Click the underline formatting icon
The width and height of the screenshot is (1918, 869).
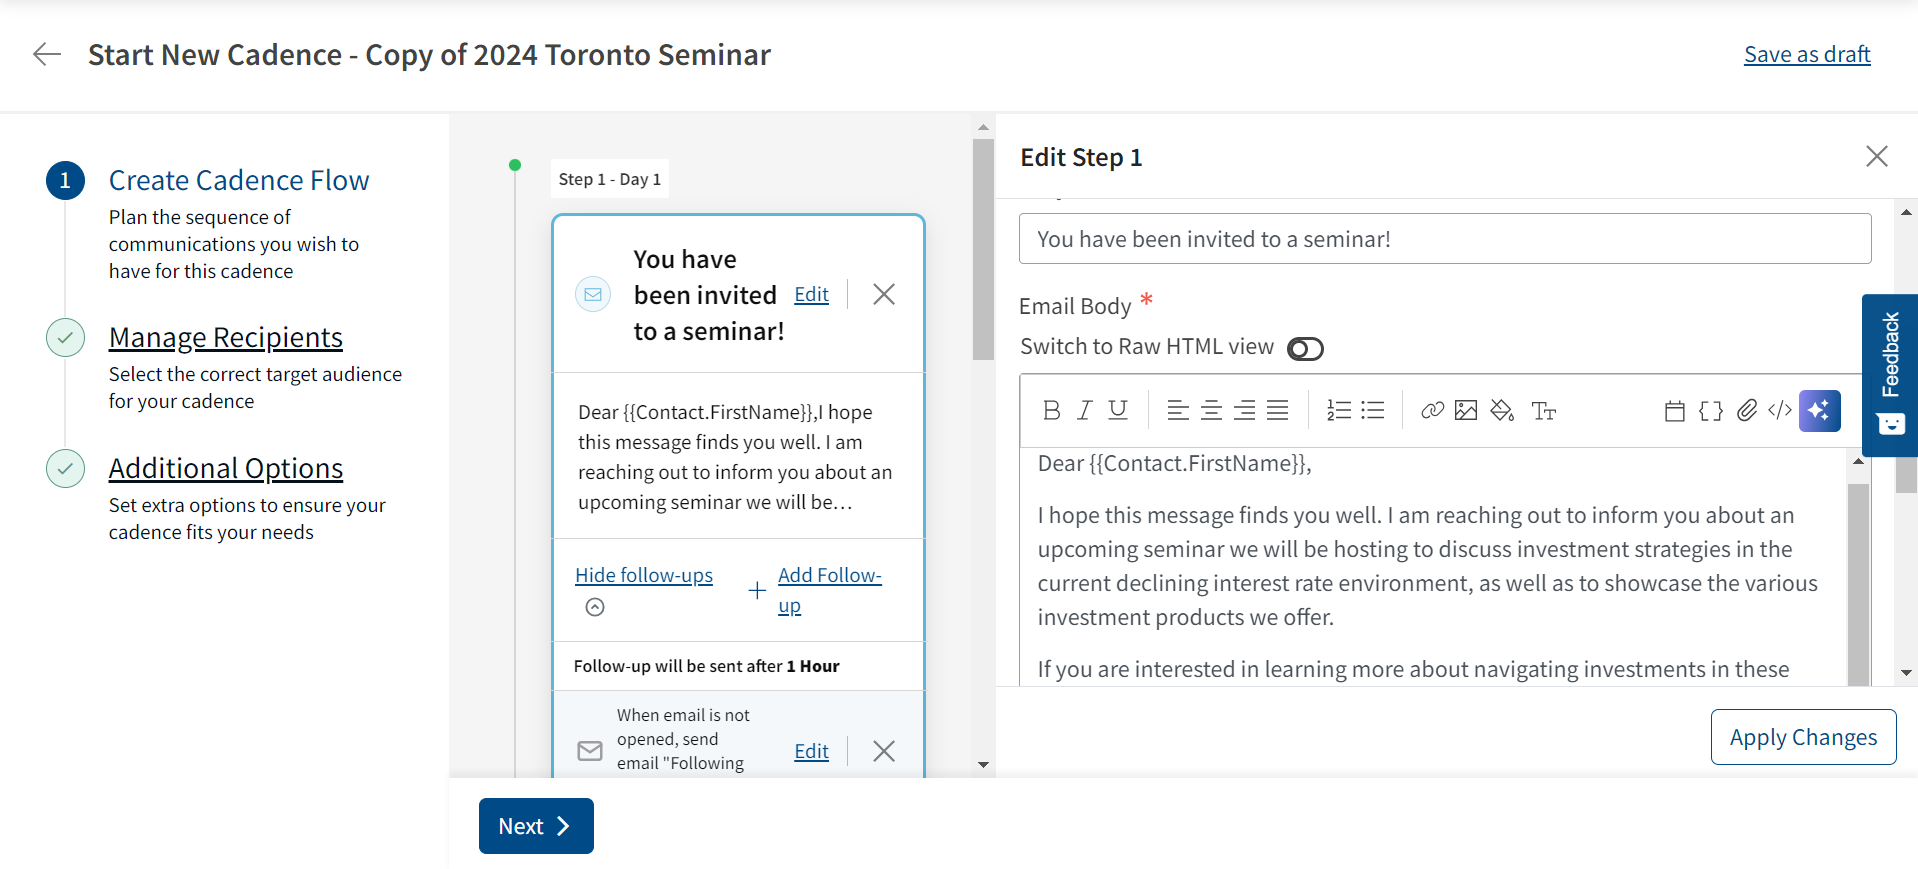1118,410
